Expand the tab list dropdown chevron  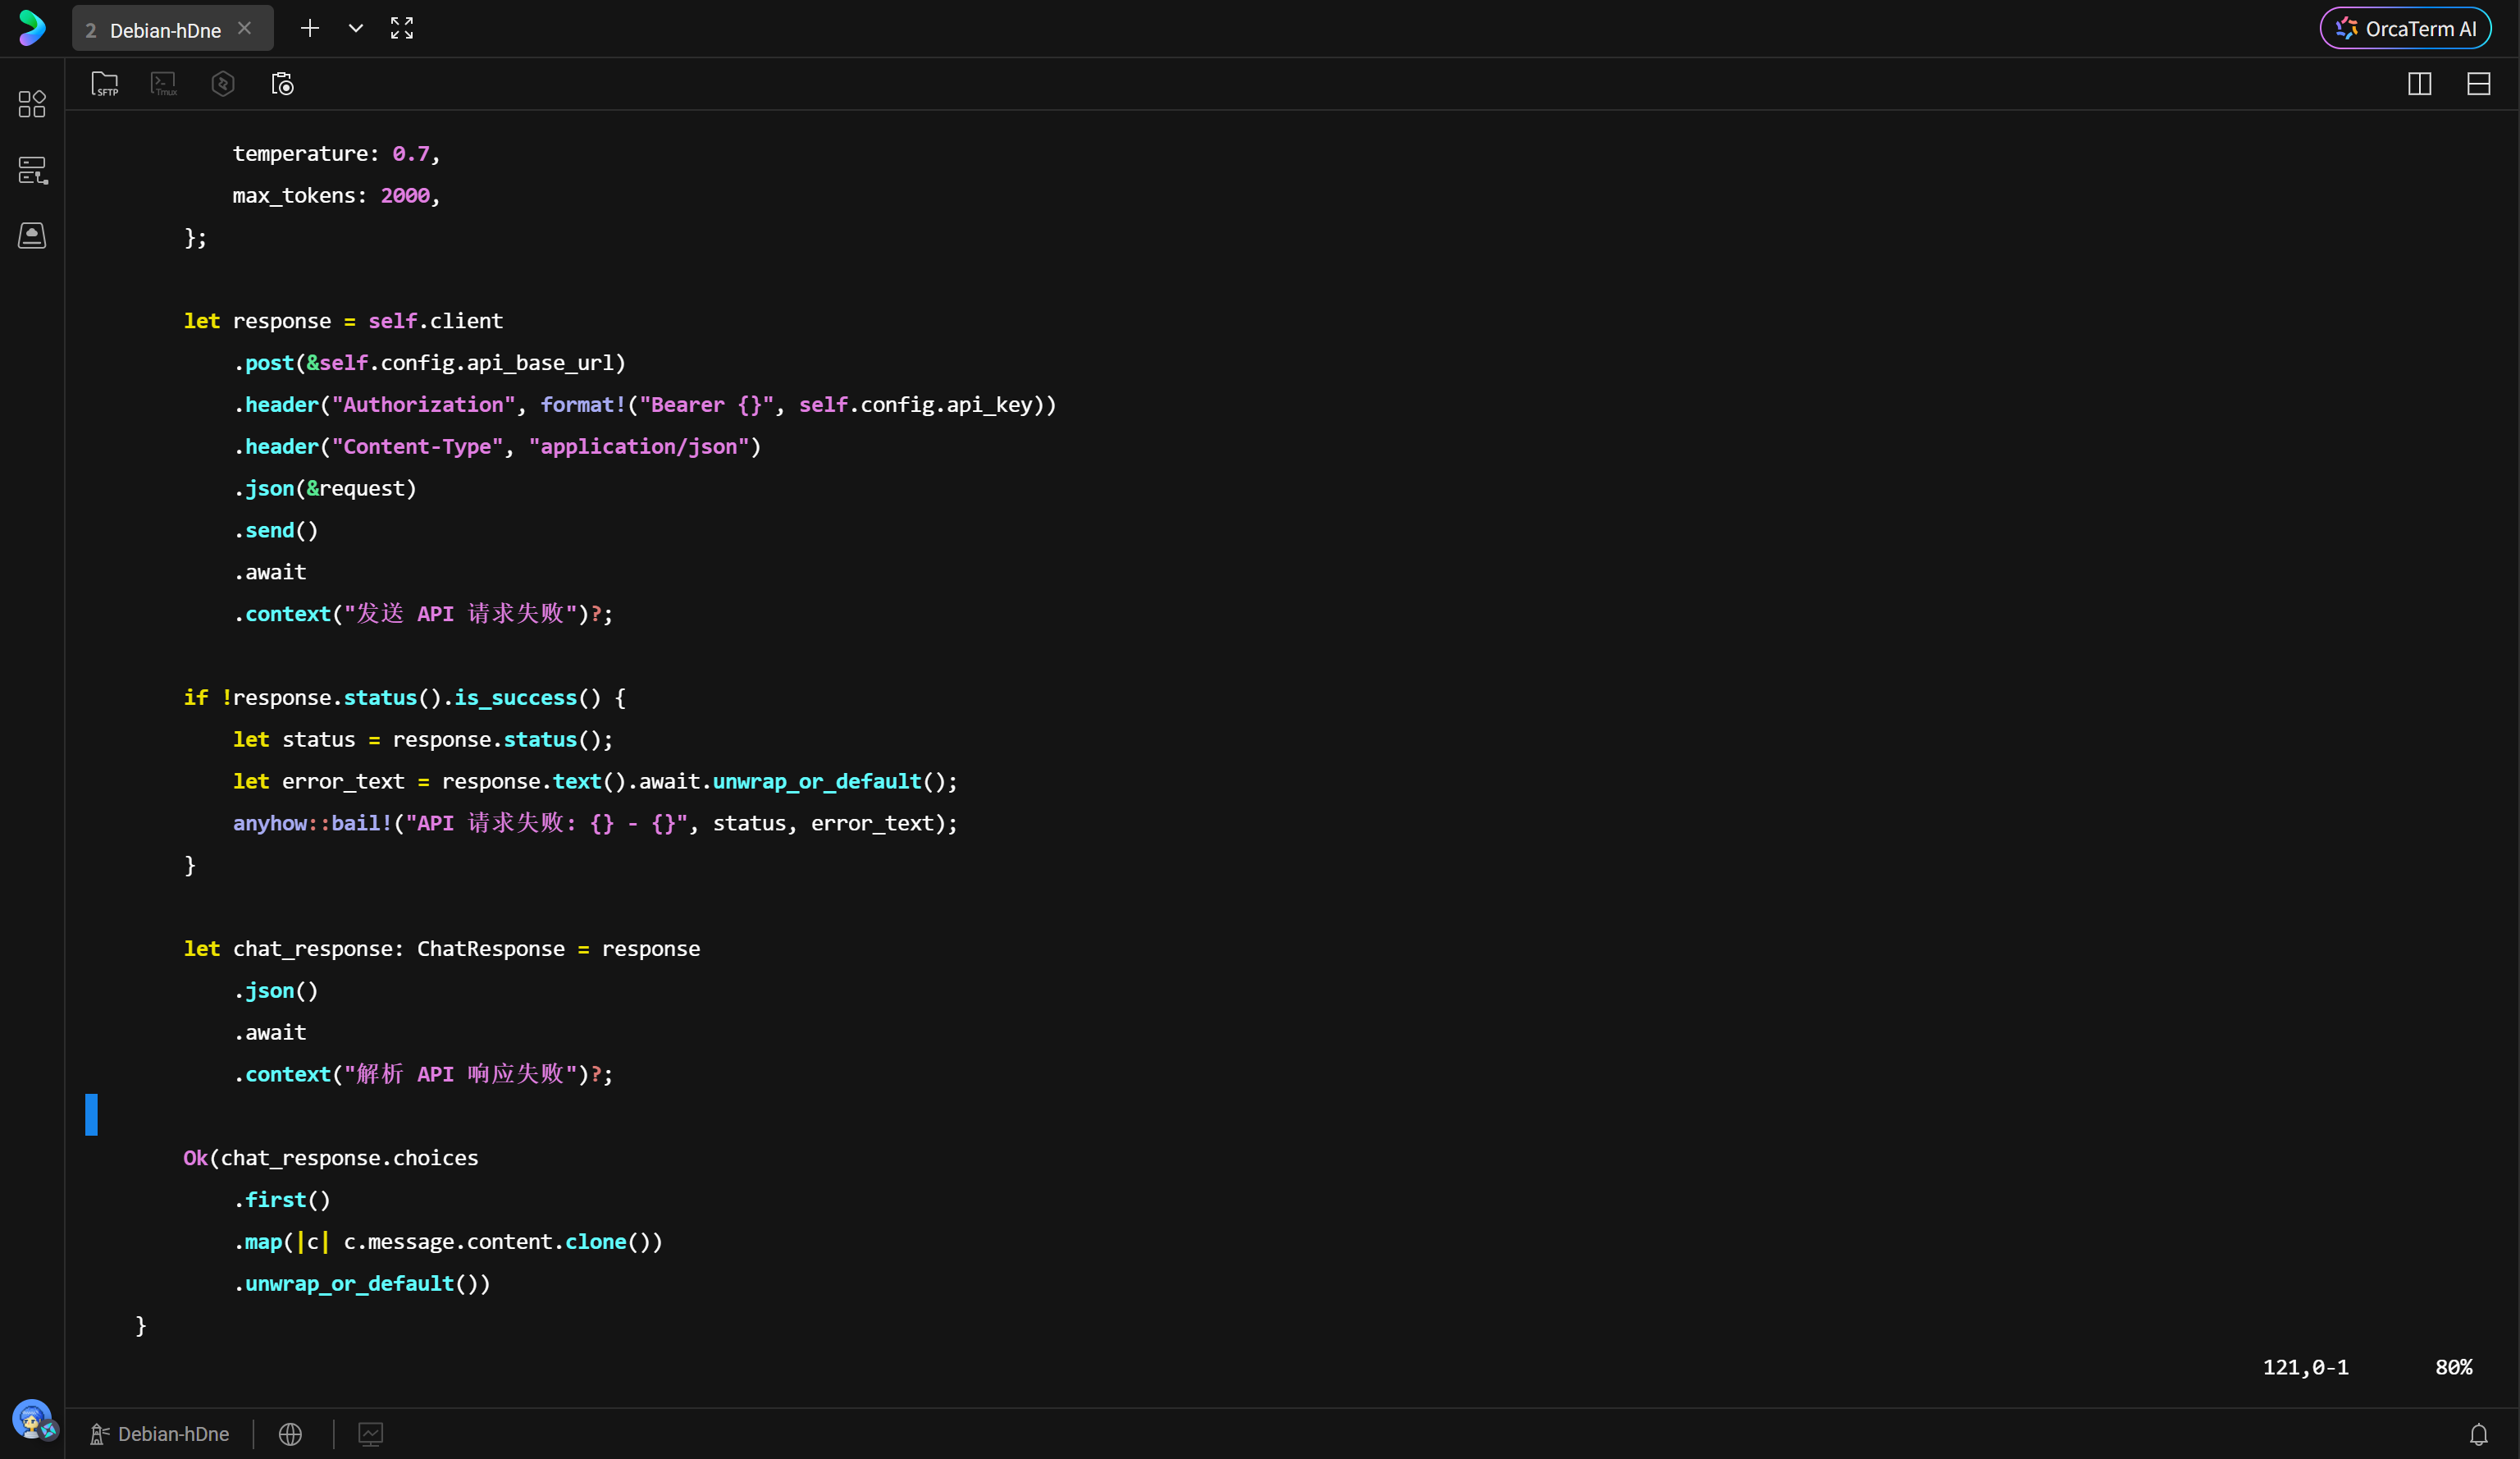[355, 28]
